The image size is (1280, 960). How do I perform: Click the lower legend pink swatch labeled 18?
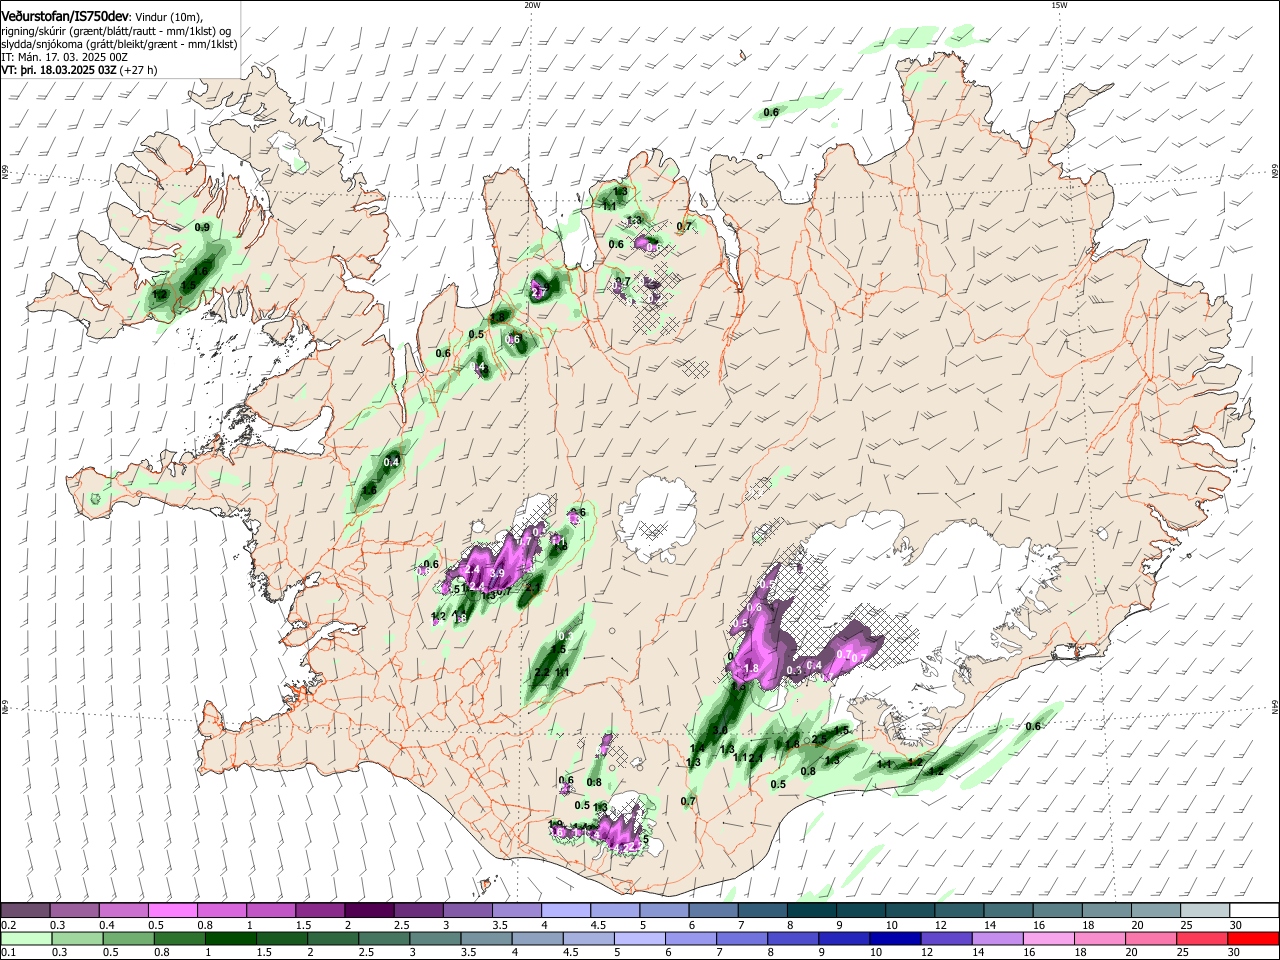1099,938
